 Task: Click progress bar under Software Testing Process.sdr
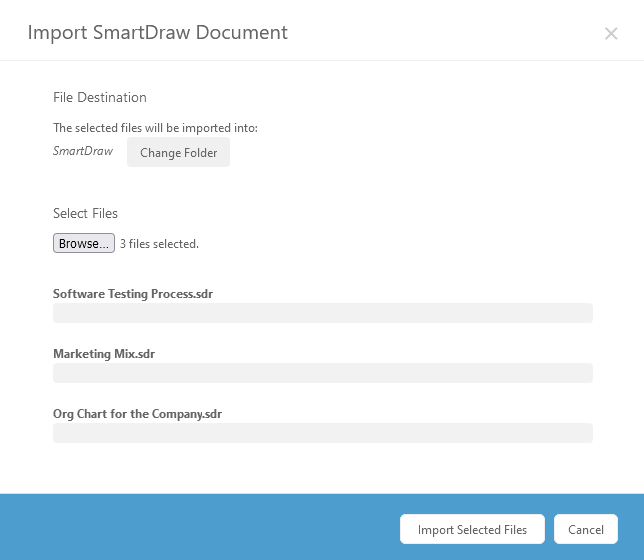(x=322, y=313)
